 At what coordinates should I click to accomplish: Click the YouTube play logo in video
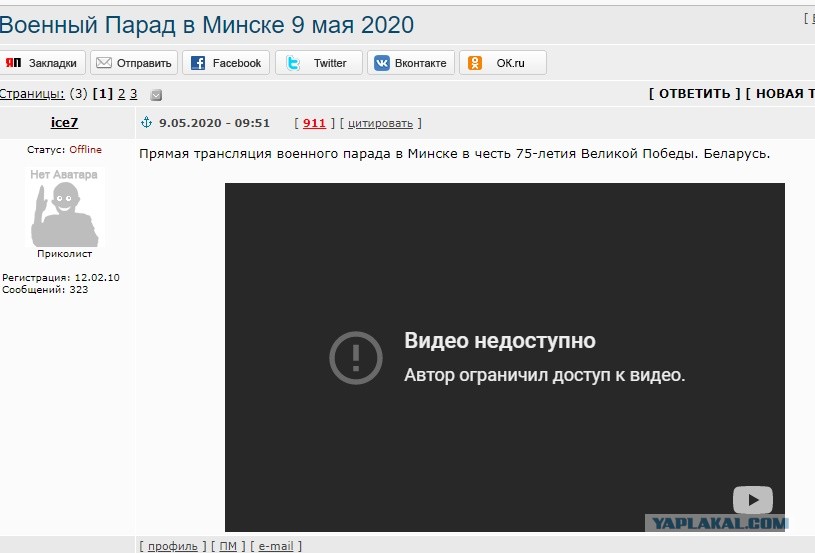point(753,500)
